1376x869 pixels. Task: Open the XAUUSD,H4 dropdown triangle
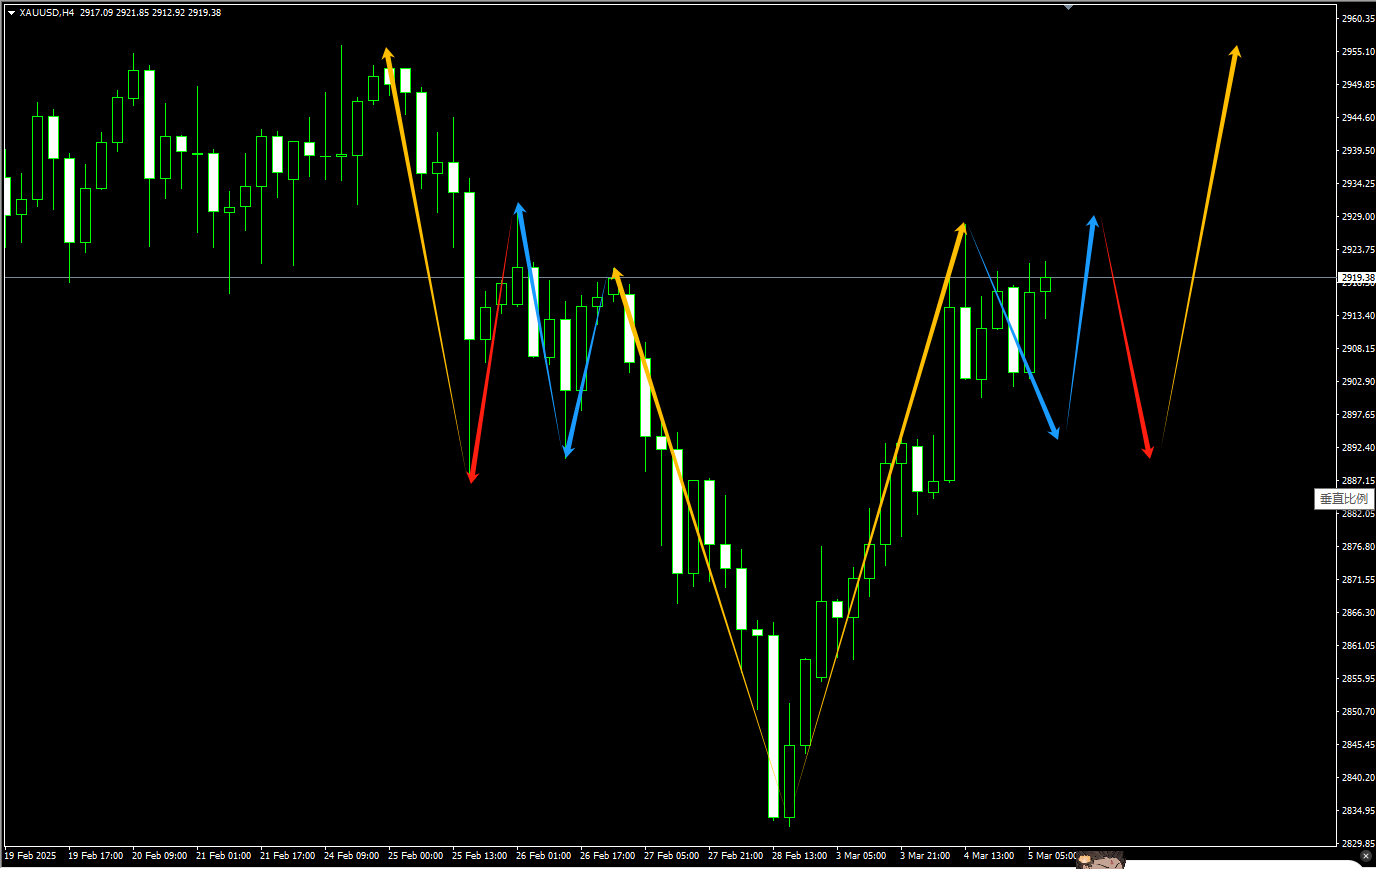point(11,13)
